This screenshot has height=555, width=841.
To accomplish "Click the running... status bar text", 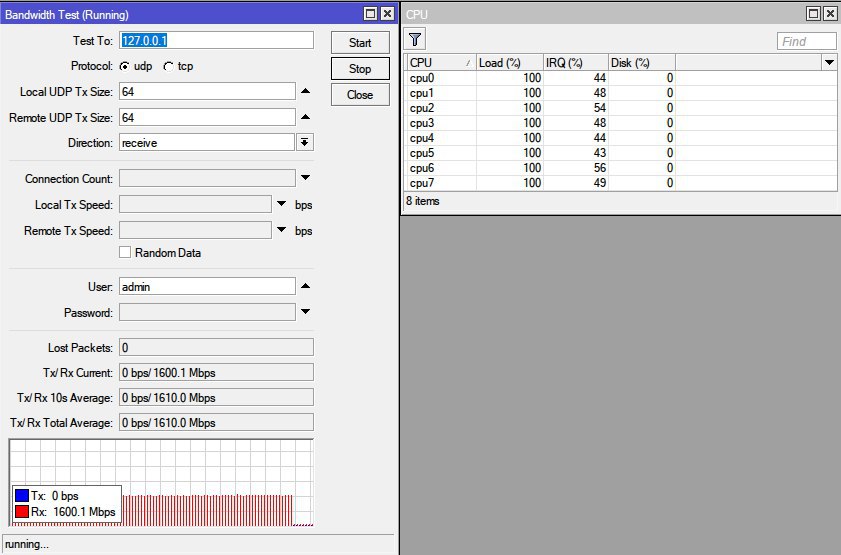I will [27, 544].
